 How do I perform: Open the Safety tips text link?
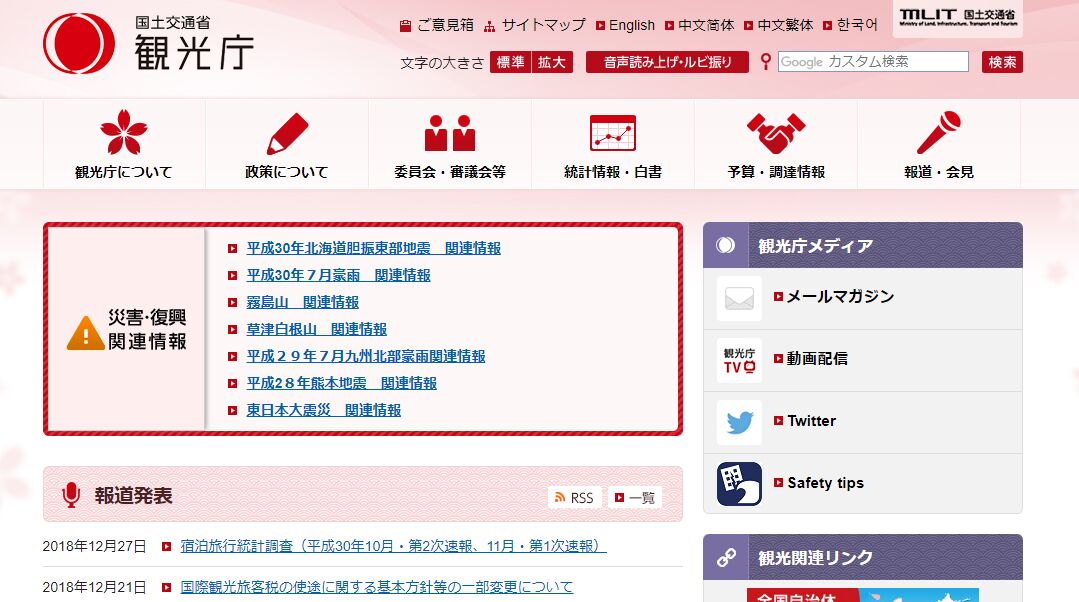click(825, 483)
